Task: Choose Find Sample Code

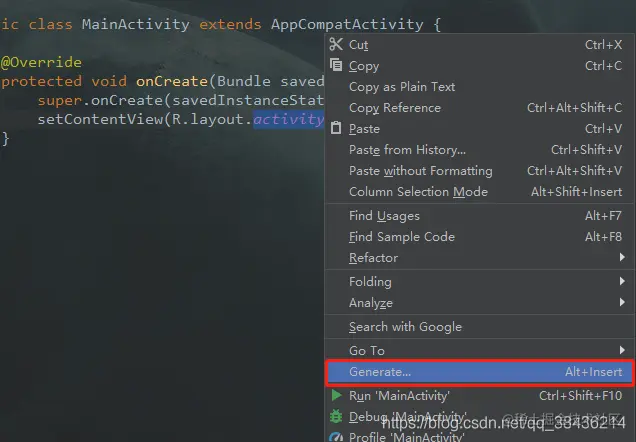Action: pos(480,237)
